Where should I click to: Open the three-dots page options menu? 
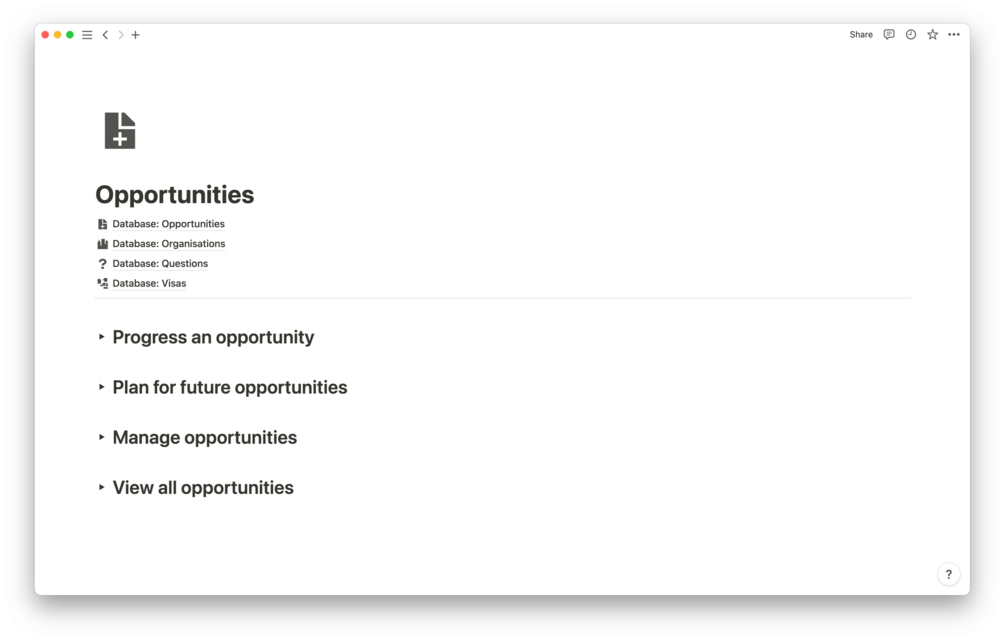point(954,34)
